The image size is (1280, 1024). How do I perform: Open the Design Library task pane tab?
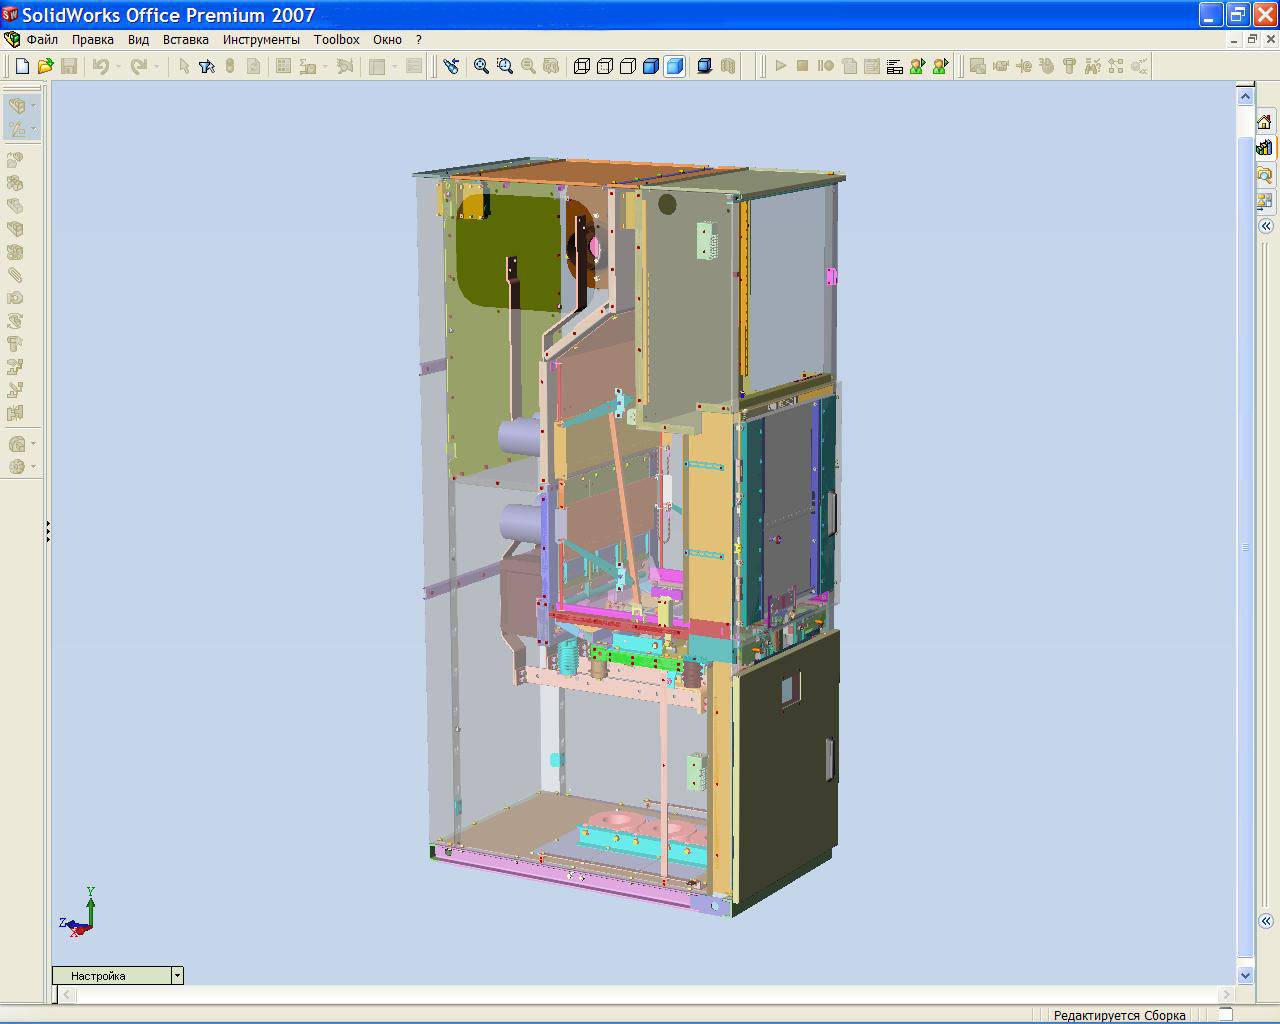click(x=1265, y=148)
